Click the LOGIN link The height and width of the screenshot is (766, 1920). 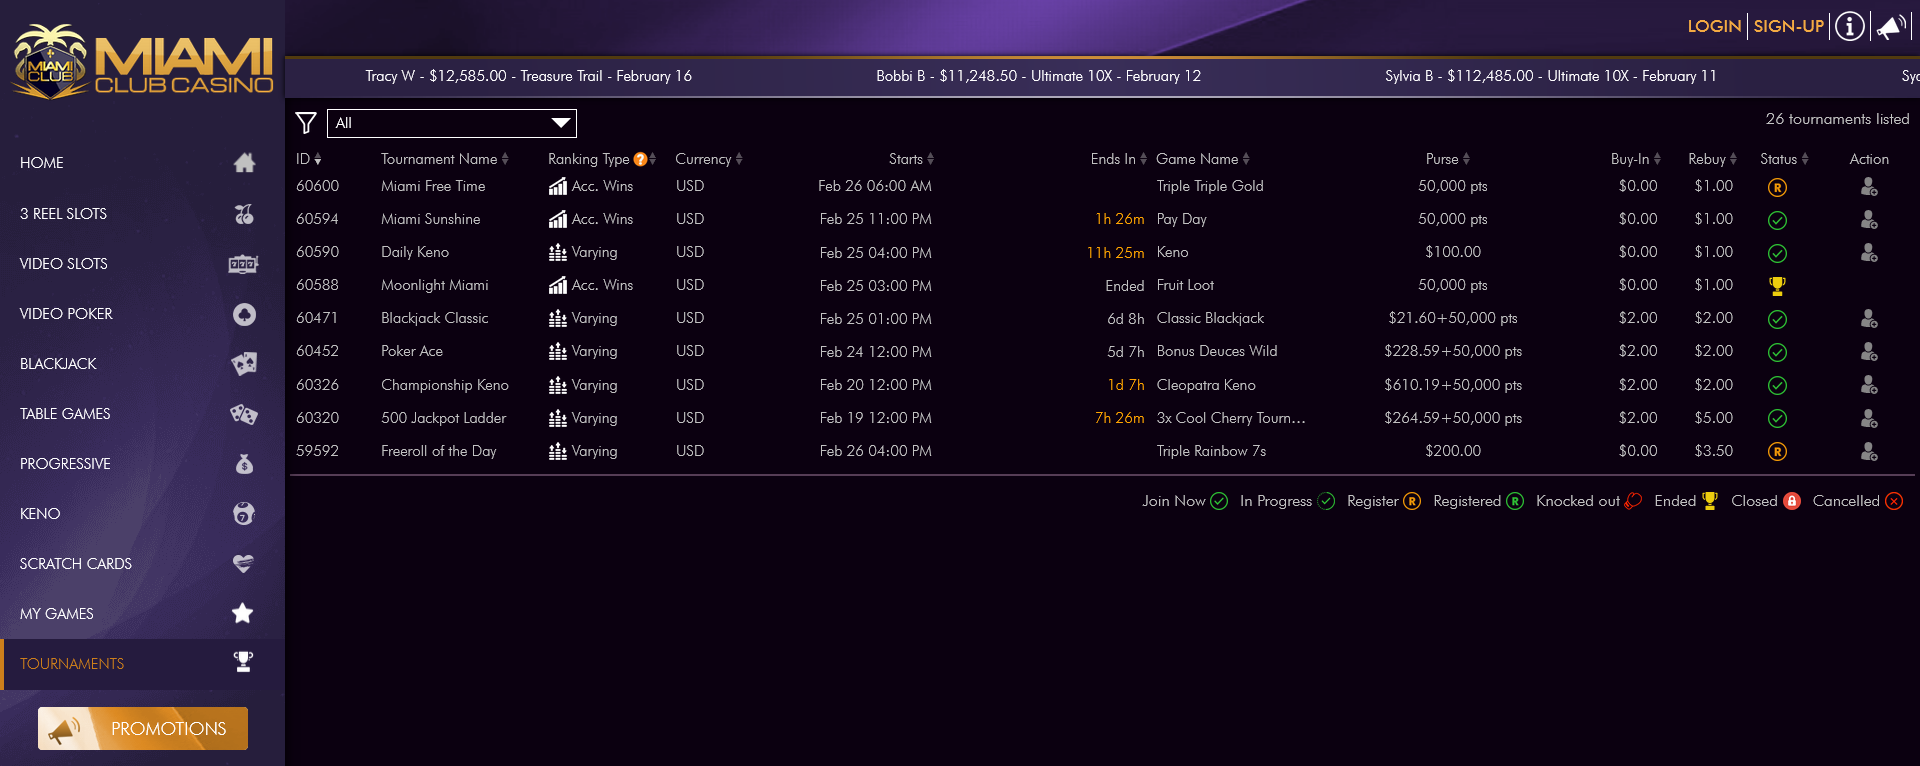tap(1714, 26)
